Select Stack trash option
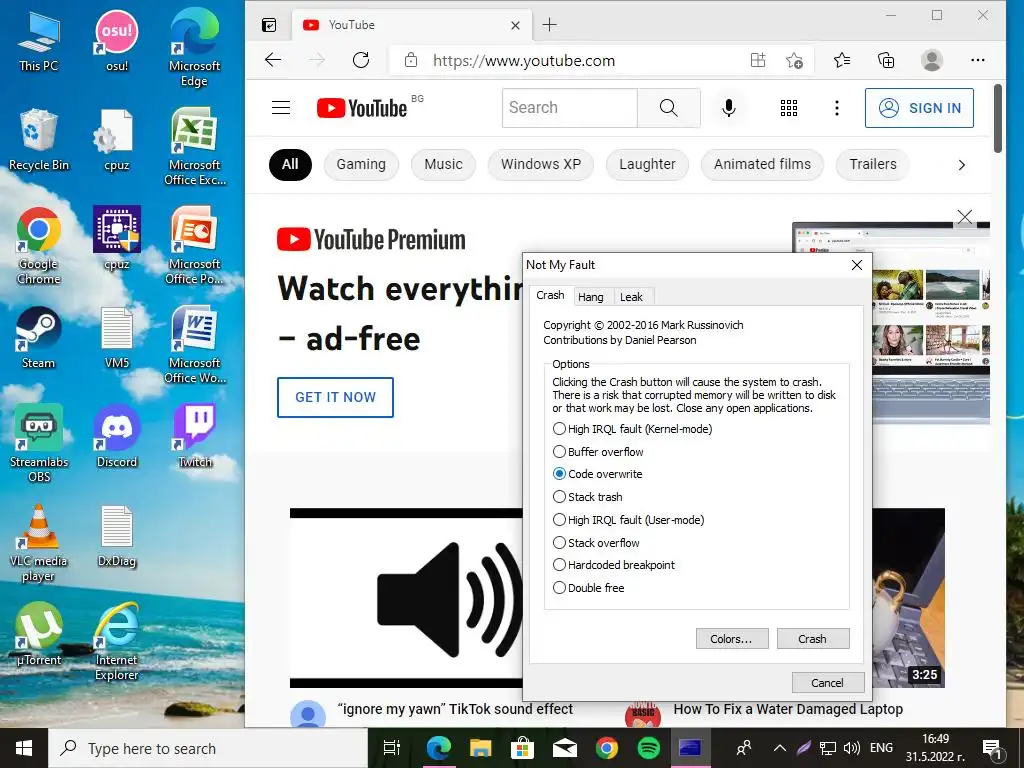 [x=587, y=497]
